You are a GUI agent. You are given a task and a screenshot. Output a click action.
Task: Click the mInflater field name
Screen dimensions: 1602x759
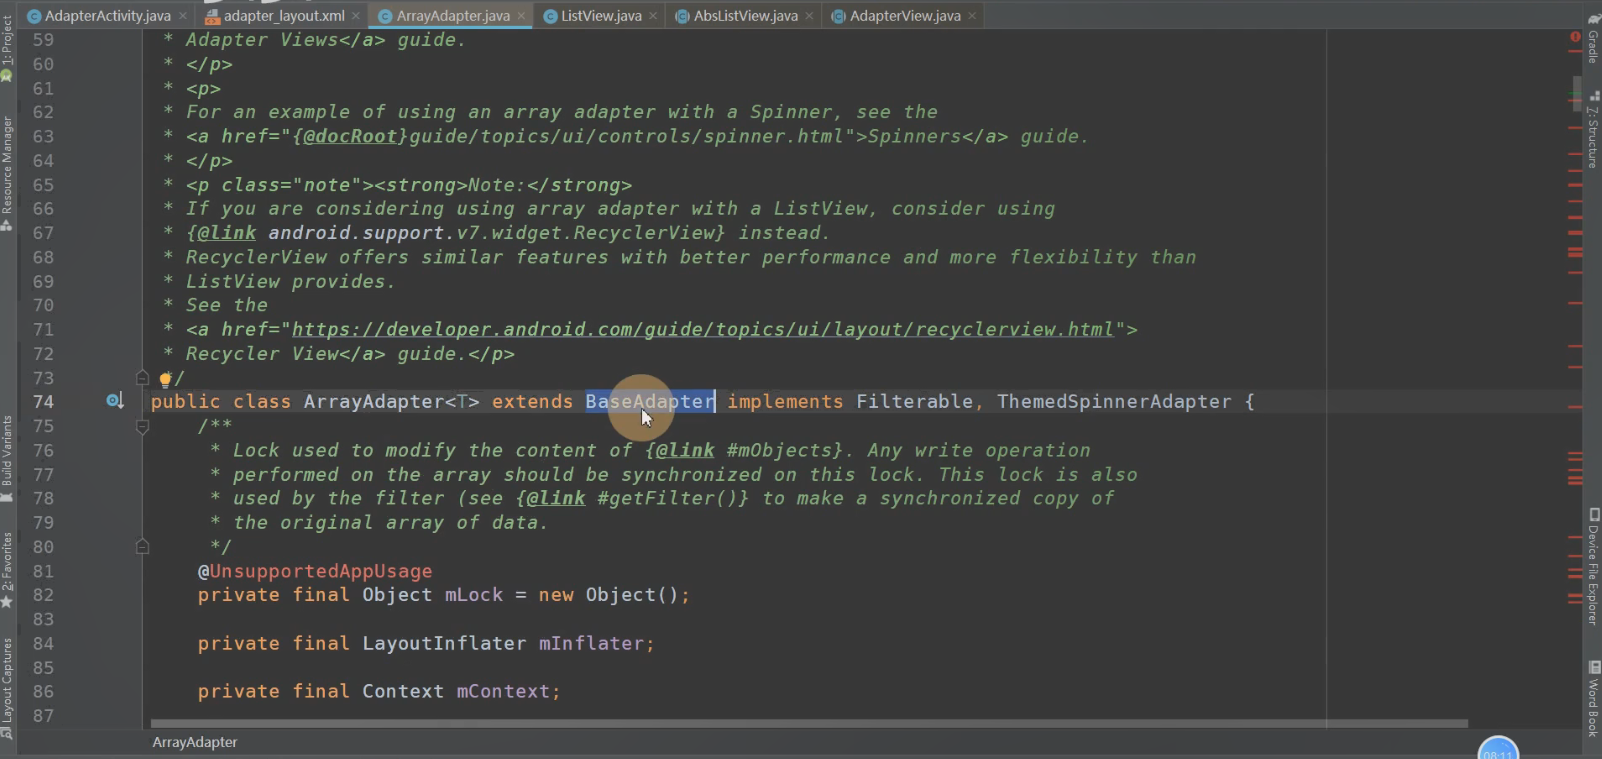(591, 643)
